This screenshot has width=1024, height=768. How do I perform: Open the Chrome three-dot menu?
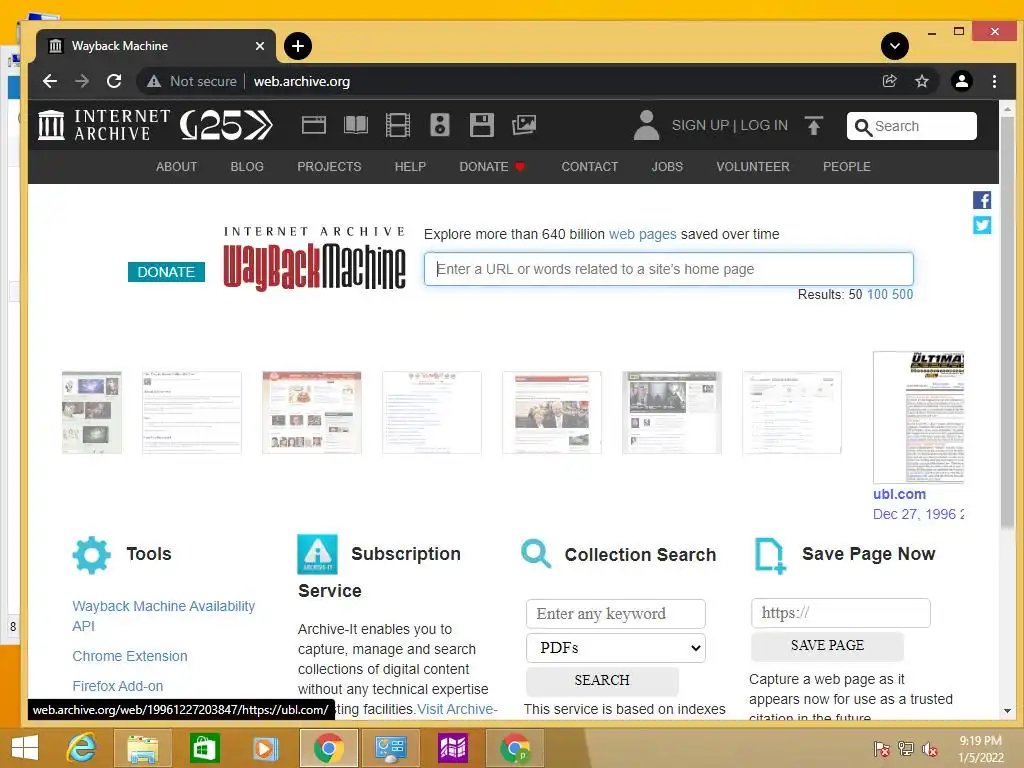point(994,81)
